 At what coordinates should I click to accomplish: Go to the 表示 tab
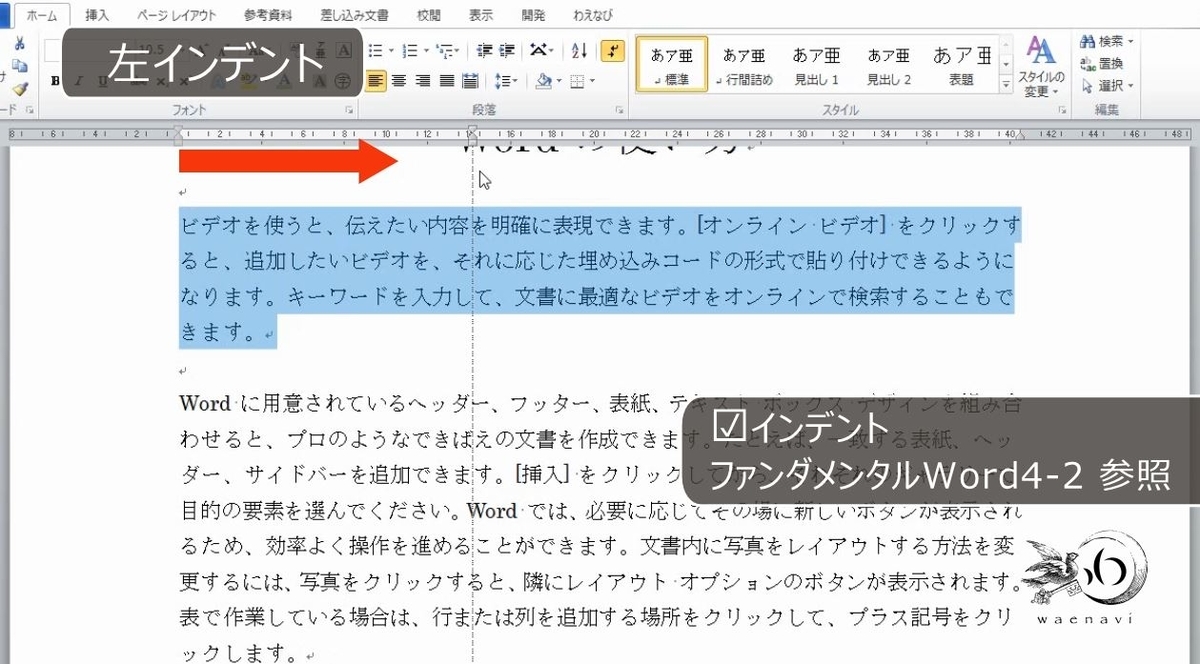point(481,16)
